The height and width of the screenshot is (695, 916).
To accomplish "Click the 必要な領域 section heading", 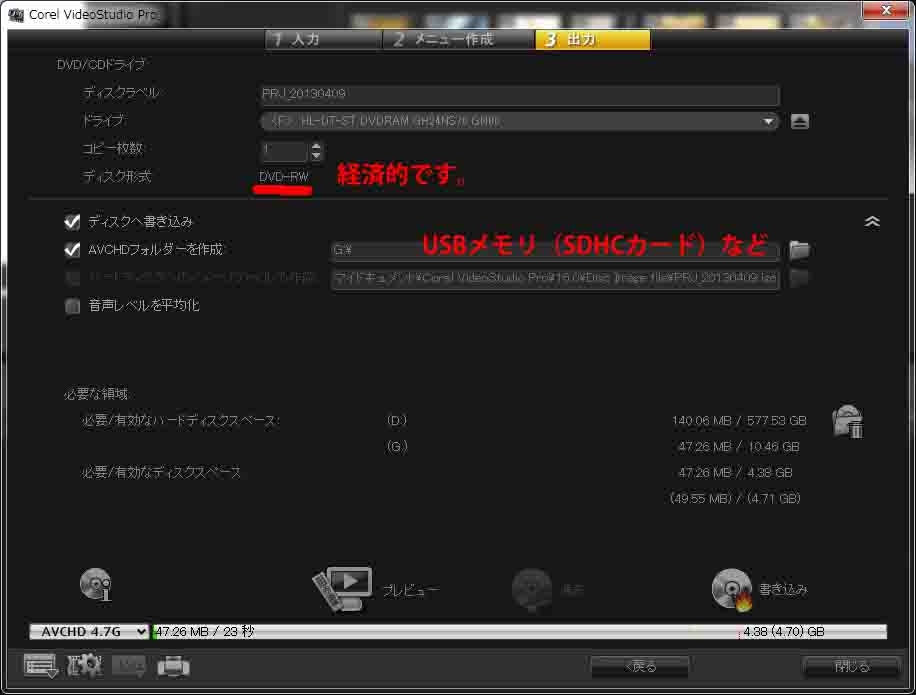I will pyautogui.click(x=95, y=394).
